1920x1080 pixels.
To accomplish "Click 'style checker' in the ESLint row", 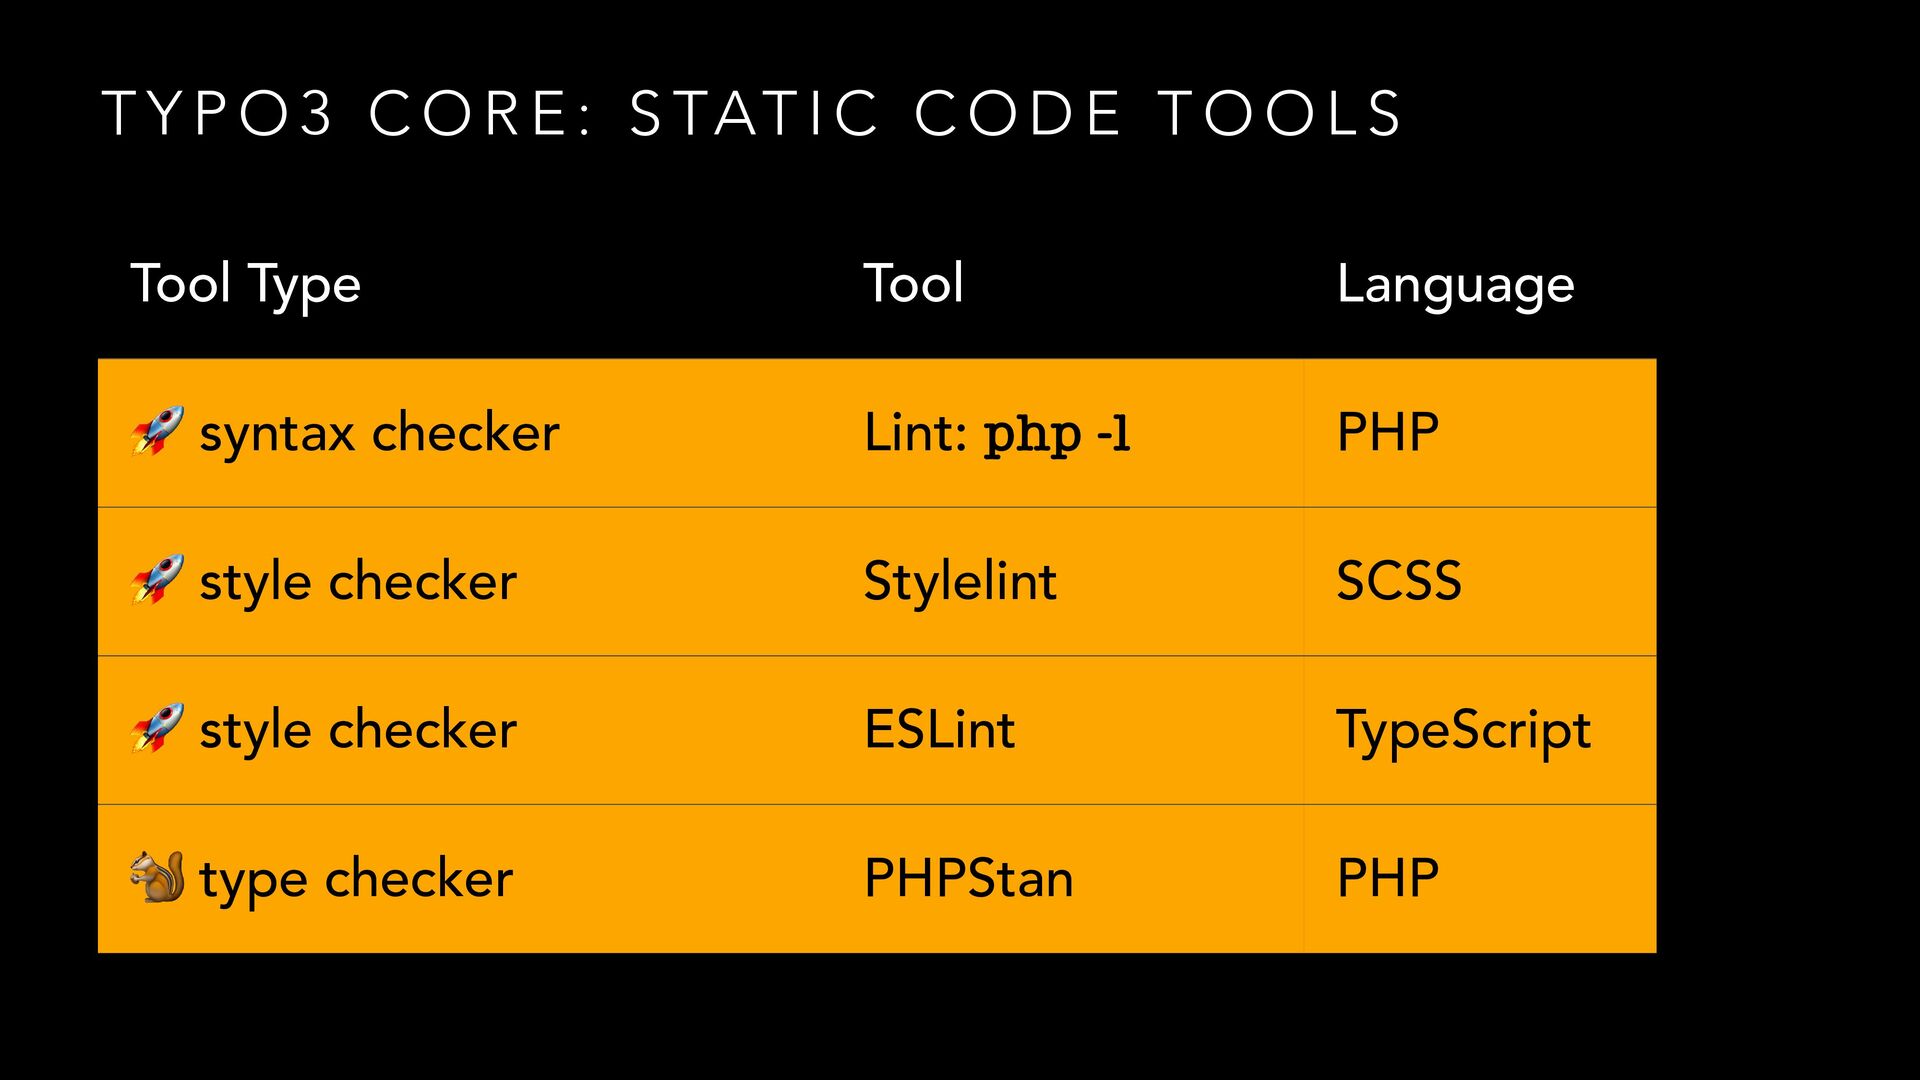I will click(358, 730).
